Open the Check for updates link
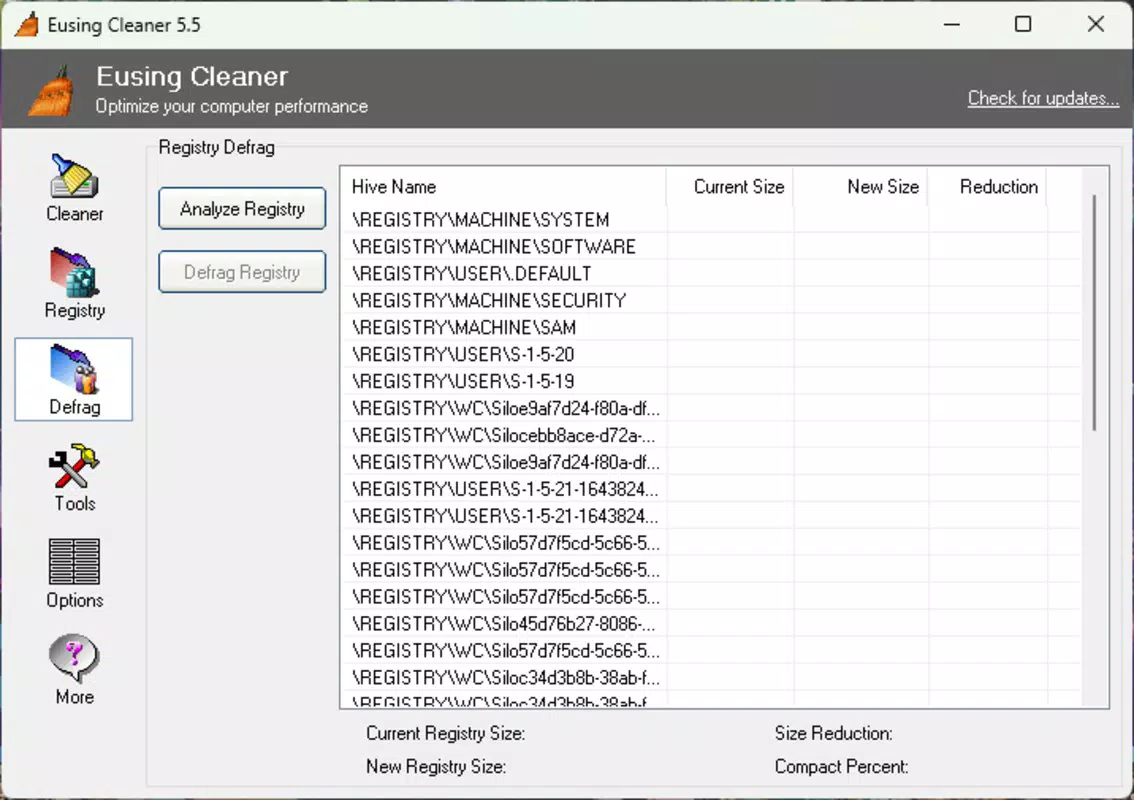1134x800 pixels. point(1043,98)
